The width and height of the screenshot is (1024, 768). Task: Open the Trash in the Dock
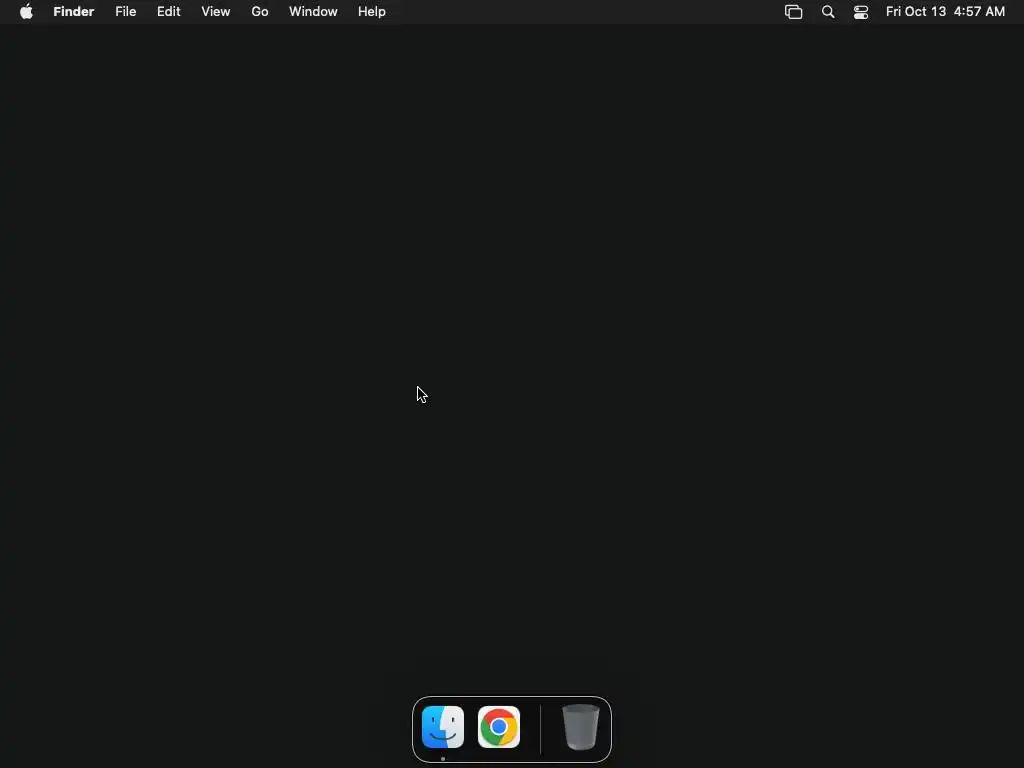581,727
